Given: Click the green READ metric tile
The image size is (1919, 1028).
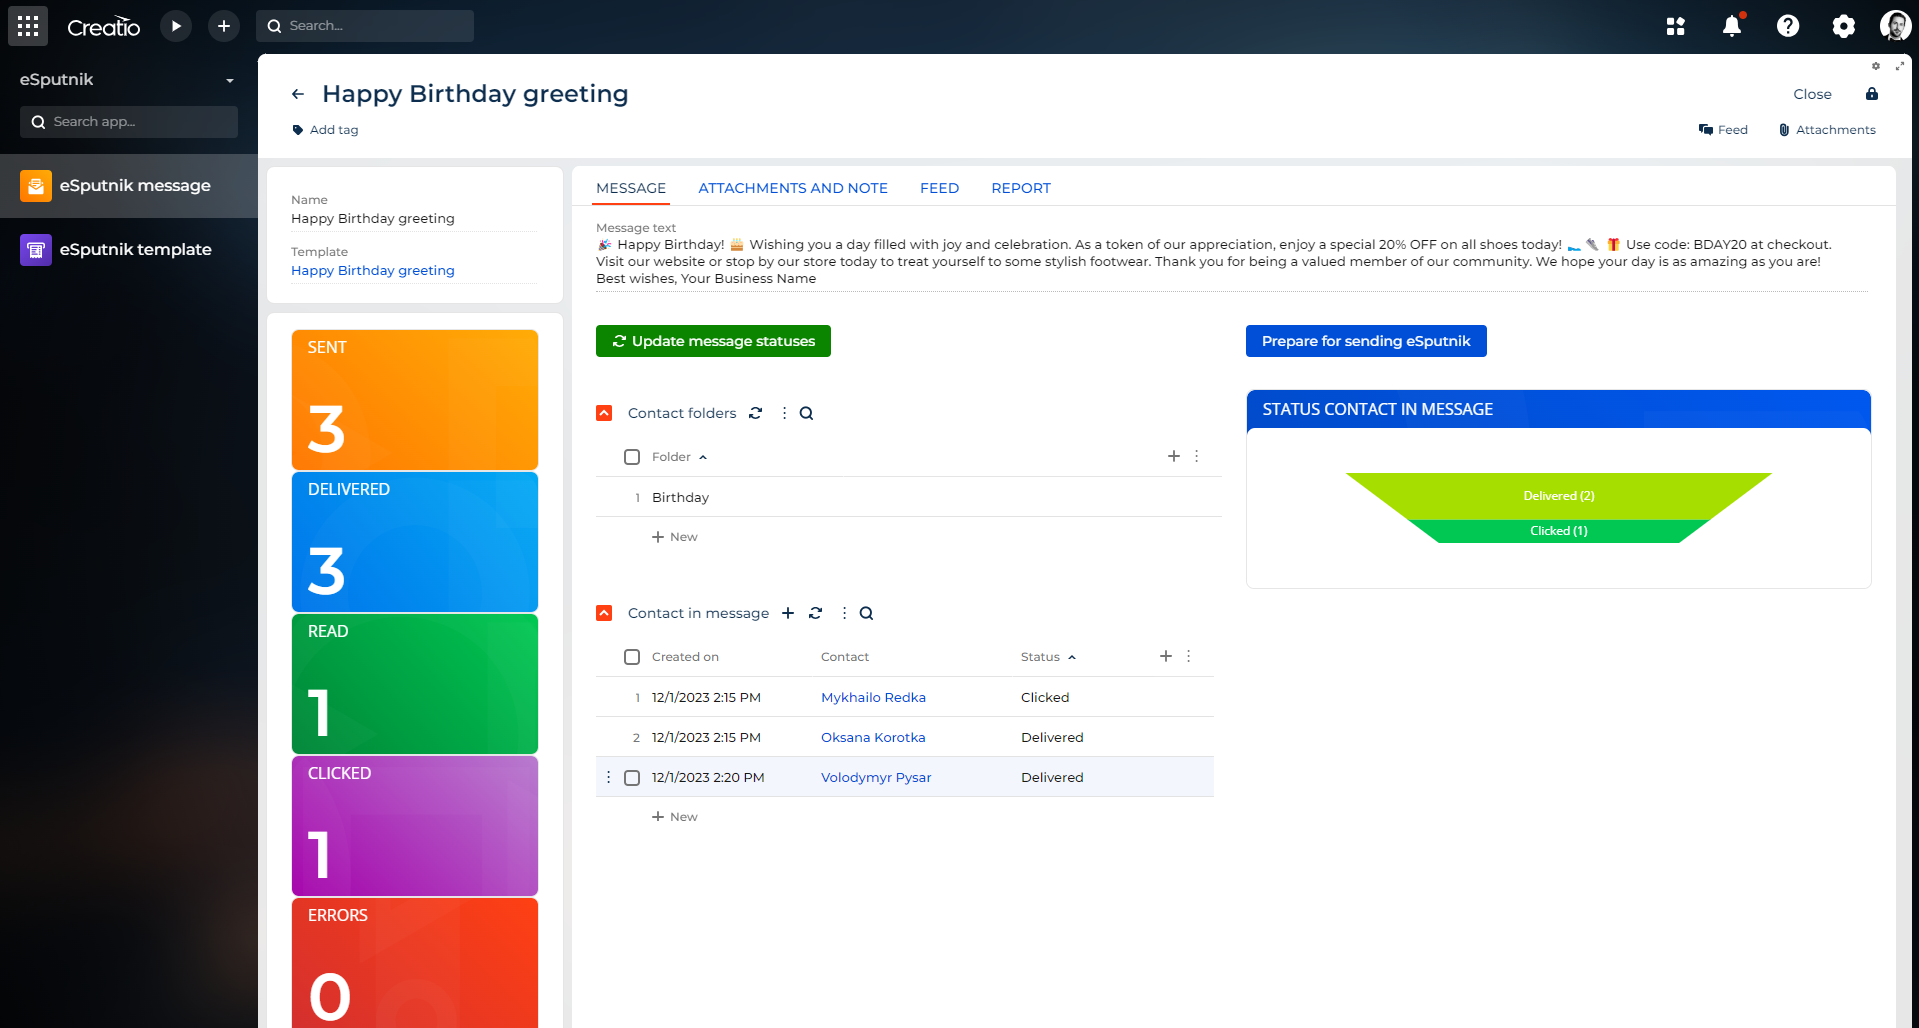Looking at the screenshot, I should pyautogui.click(x=415, y=684).
